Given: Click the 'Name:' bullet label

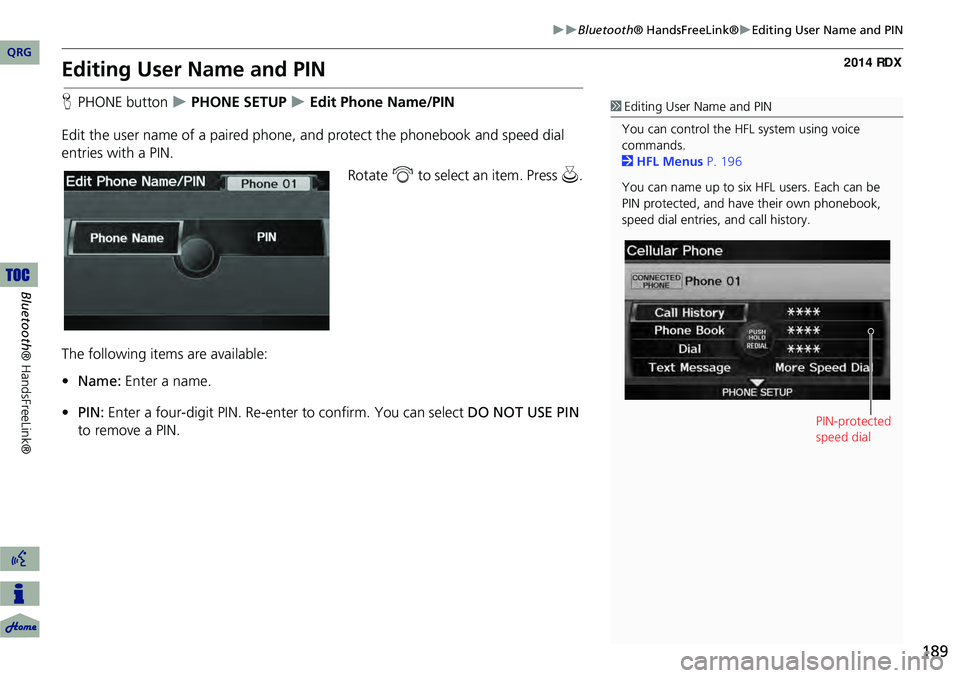Looking at the screenshot, I should coord(99,381).
